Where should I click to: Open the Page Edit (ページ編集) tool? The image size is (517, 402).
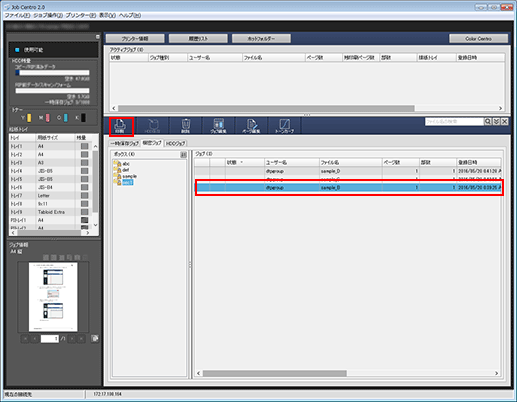click(251, 126)
